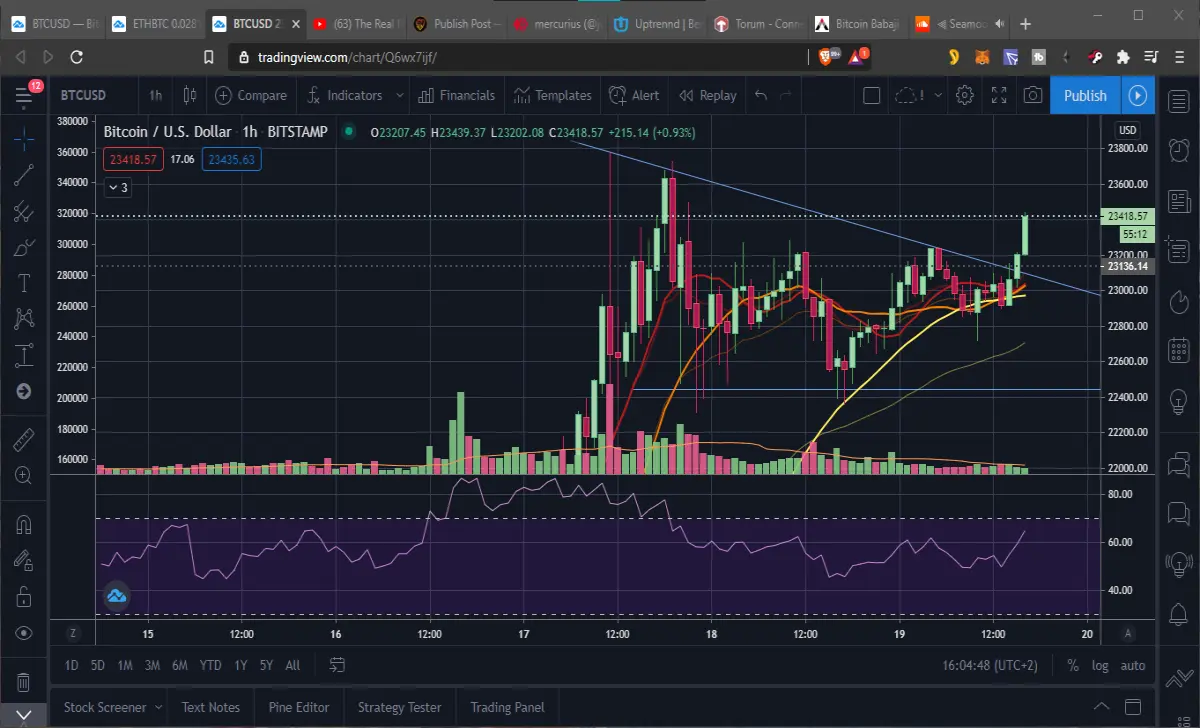Viewport: 1200px width, 728px height.
Task: Open the public chat panel
Action: coord(1179,462)
